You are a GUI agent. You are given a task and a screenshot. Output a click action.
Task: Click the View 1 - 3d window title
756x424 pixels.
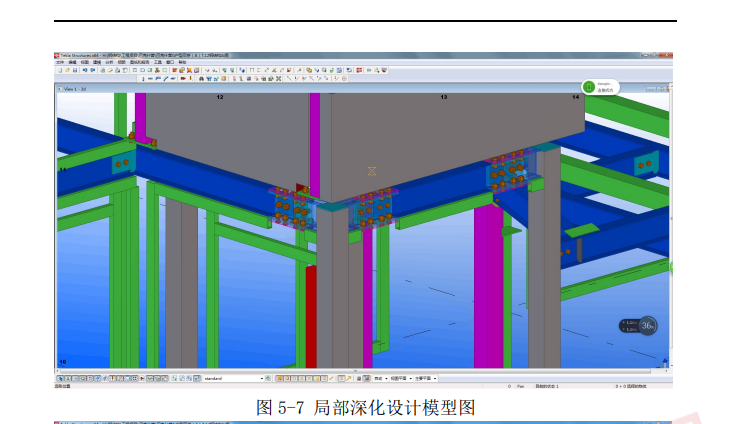pyautogui.click(x=72, y=87)
